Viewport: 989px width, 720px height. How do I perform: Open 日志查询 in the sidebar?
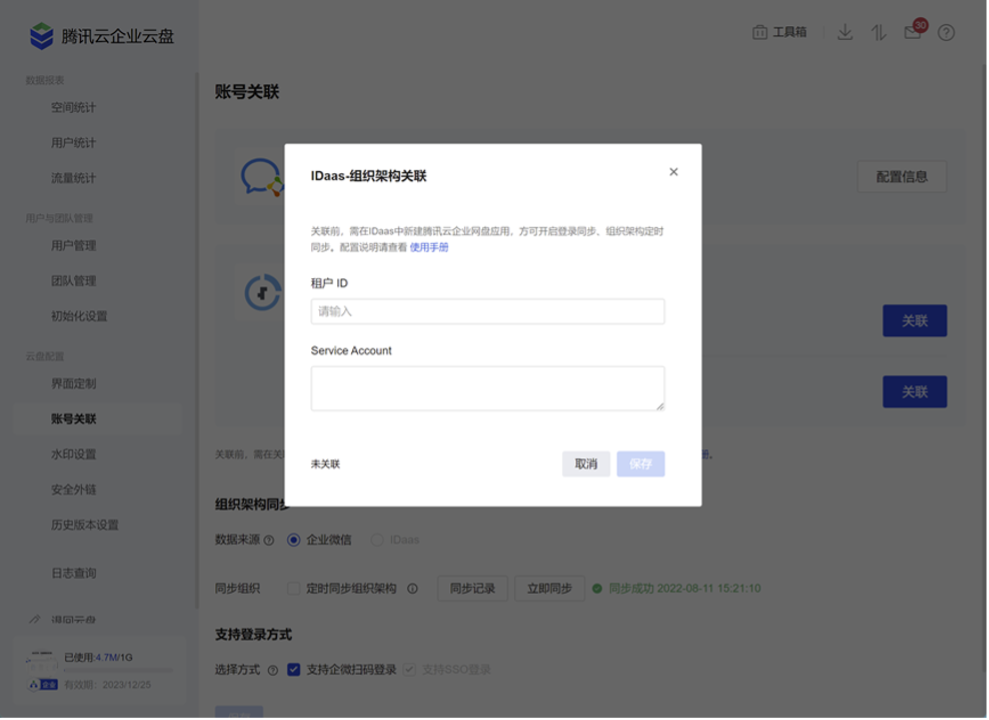[x=74, y=574]
